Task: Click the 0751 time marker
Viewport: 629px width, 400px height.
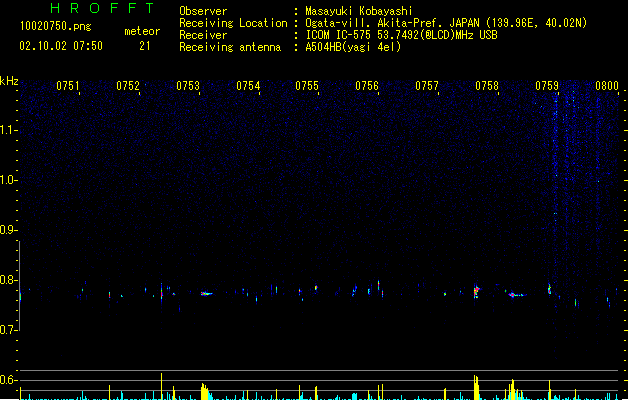Action: 67,86
